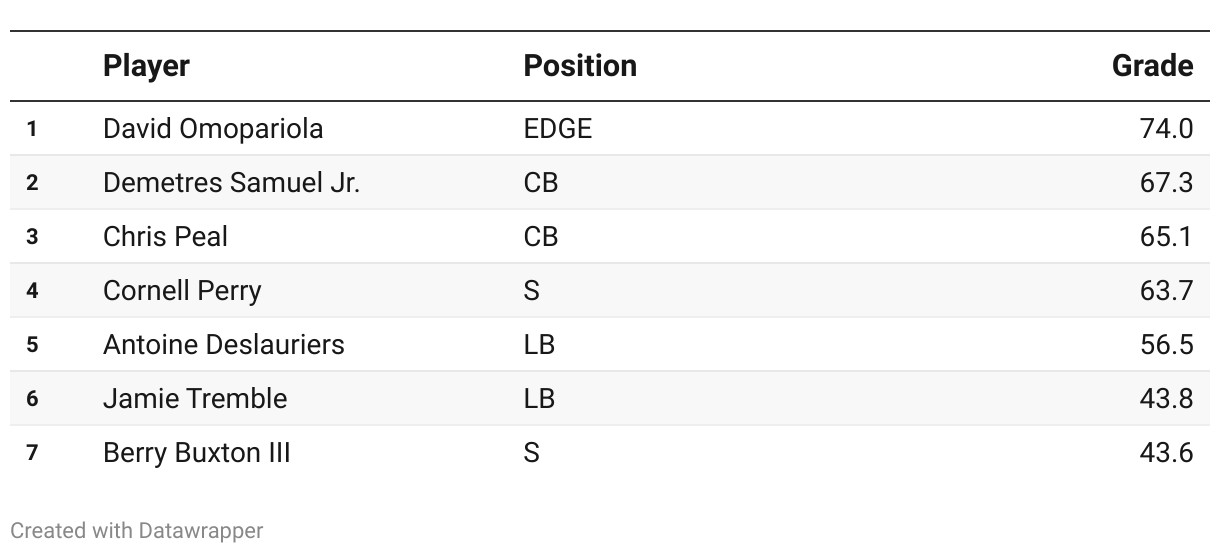
Task: Click grade value 43.6
Action: pyautogui.click(x=1166, y=453)
